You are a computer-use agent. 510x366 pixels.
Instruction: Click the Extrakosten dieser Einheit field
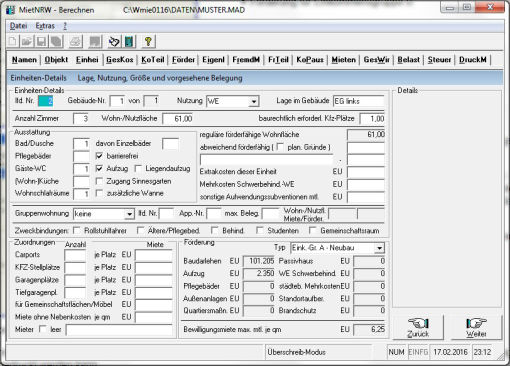pyautogui.click(x=366, y=172)
